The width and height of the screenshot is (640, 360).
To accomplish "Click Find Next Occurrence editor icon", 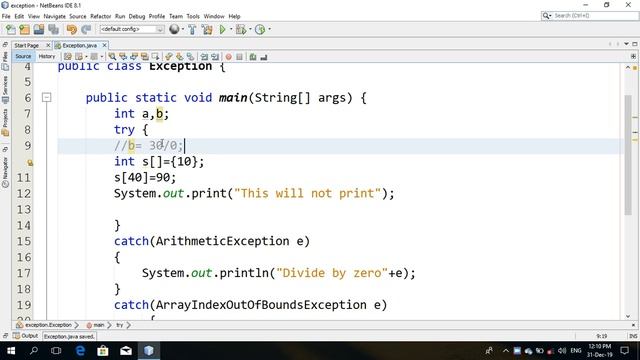I will [134, 57].
